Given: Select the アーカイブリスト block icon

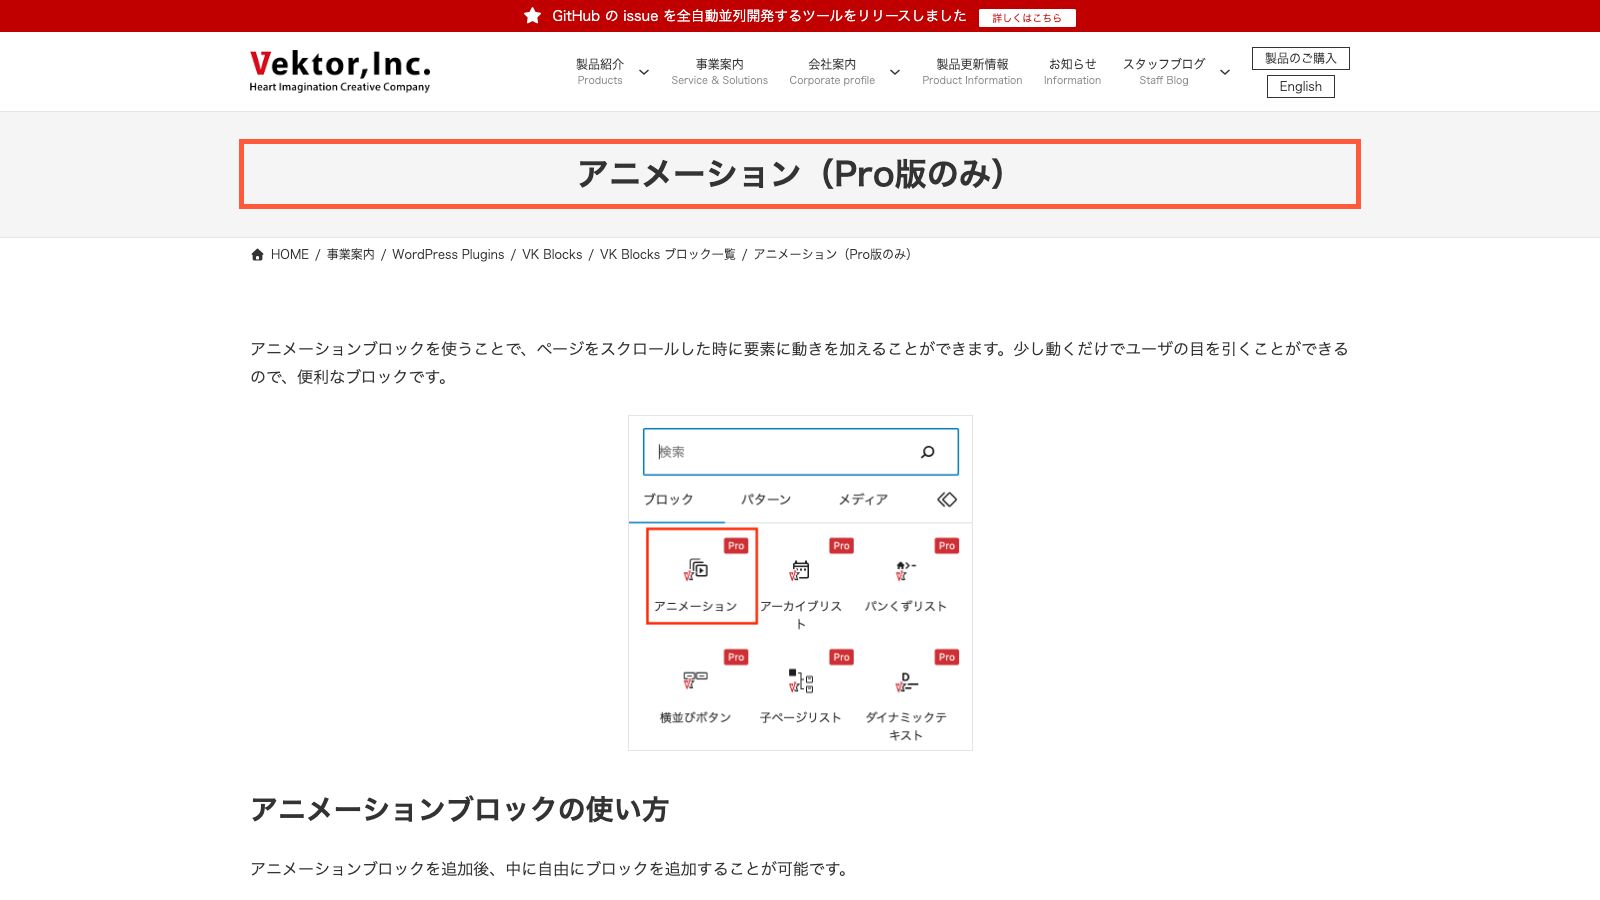Looking at the screenshot, I should (801, 570).
